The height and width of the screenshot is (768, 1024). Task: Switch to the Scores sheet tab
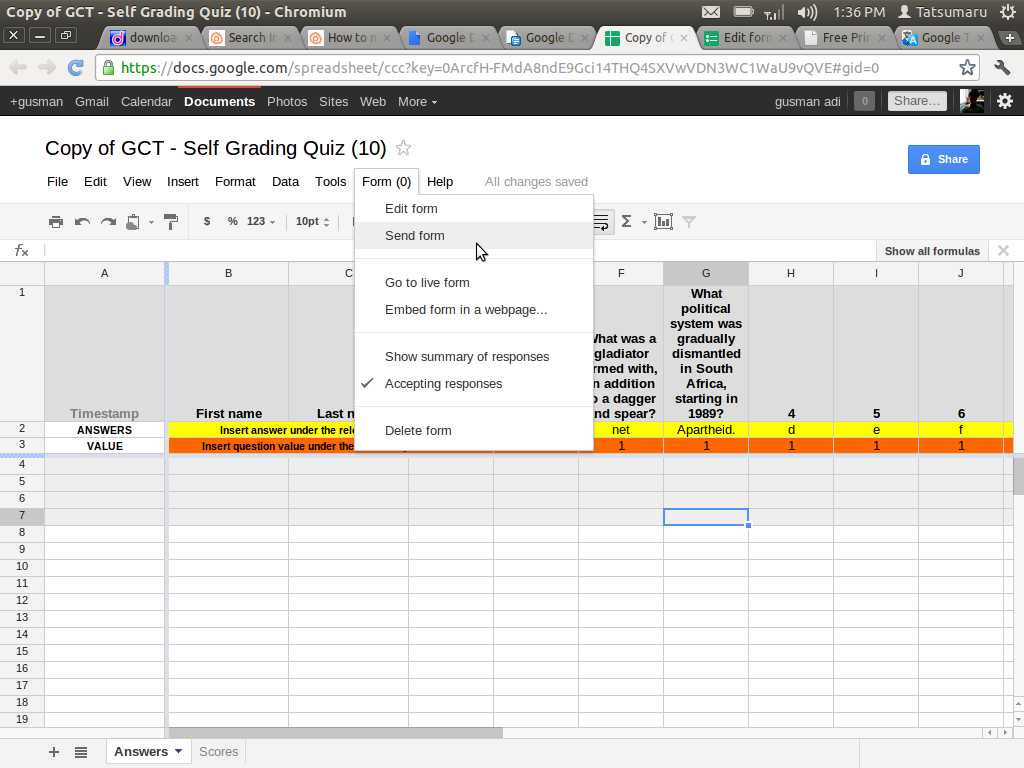click(218, 752)
